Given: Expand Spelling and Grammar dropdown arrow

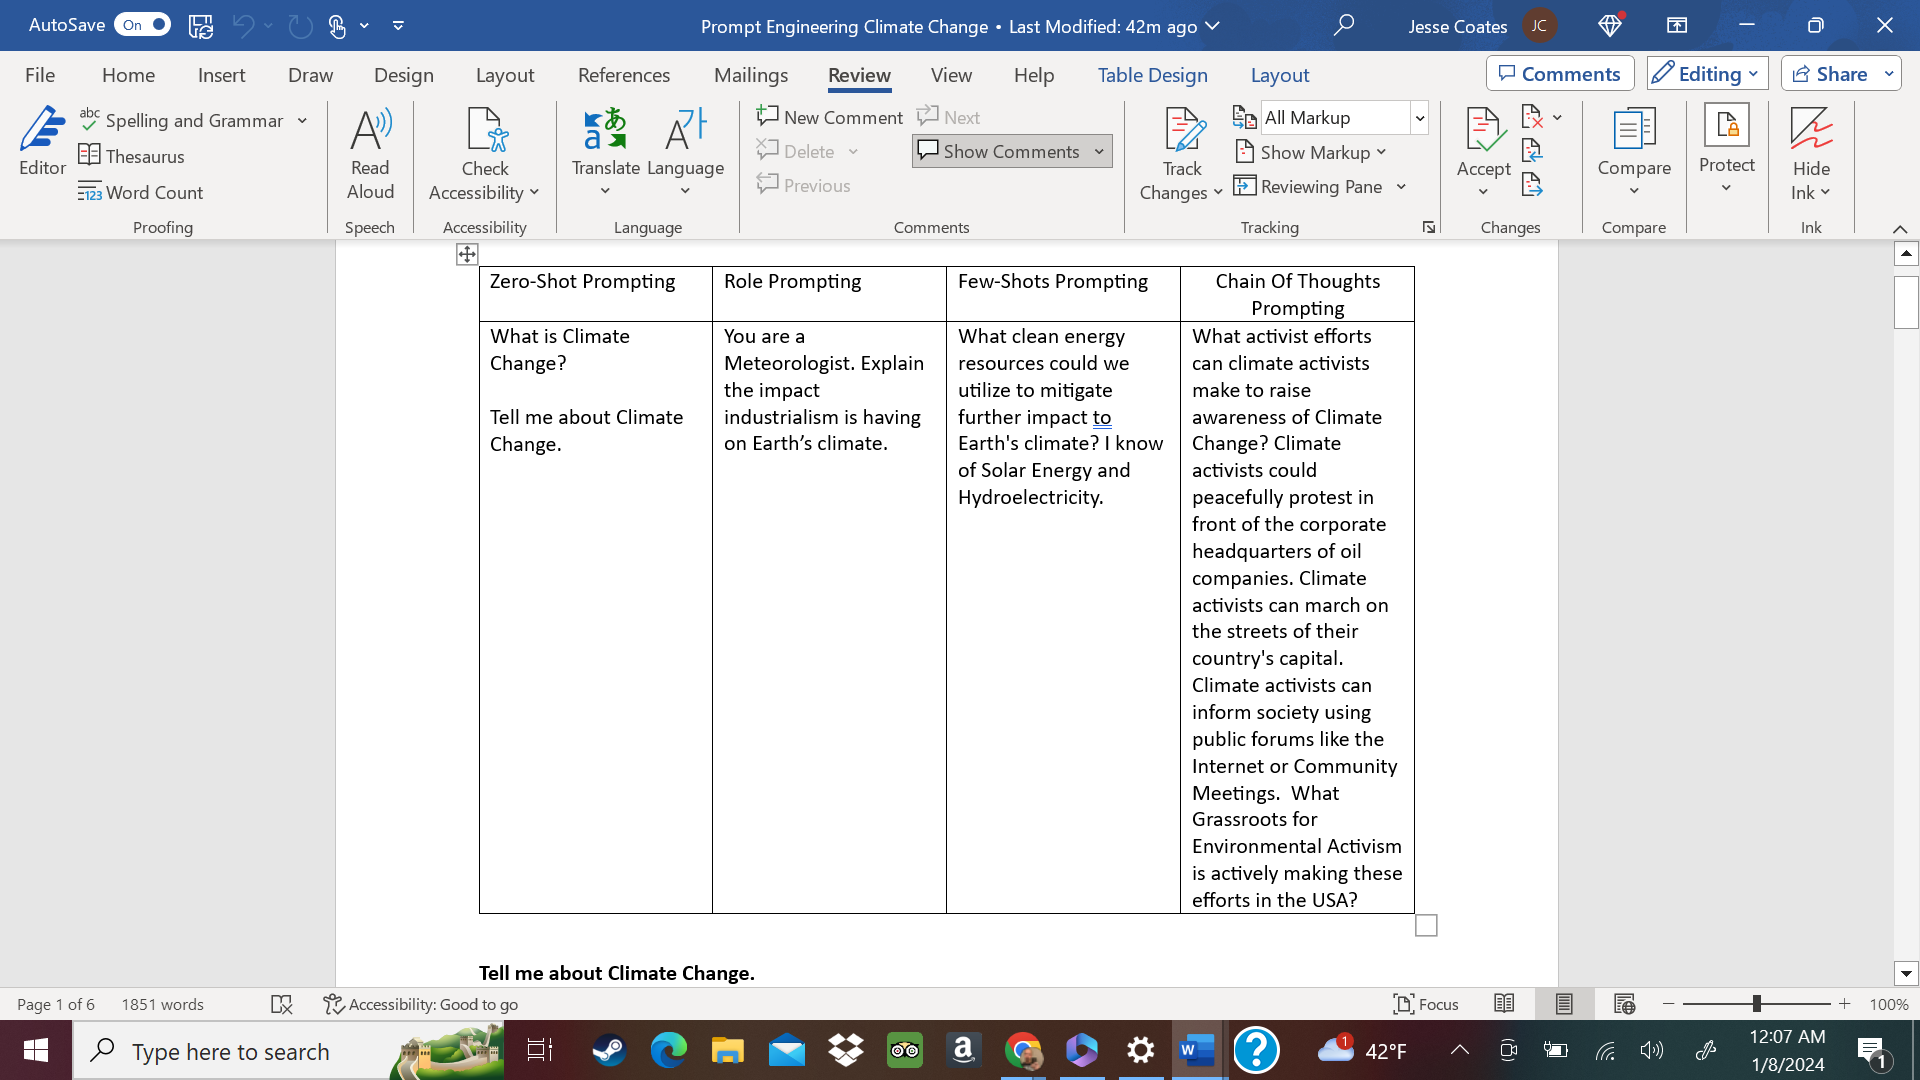Looking at the screenshot, I should (x=302, y=120).
